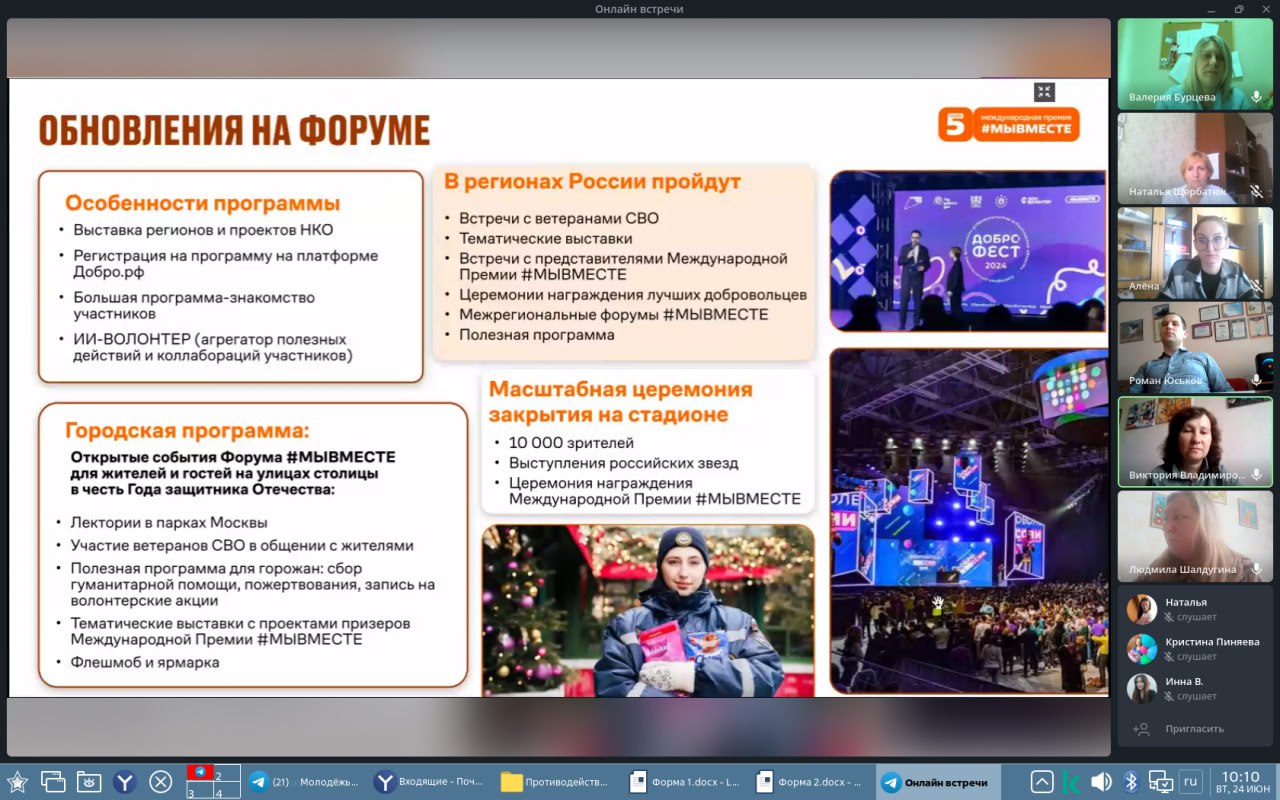This screenshot has height=800, width=1280.
Task: Open Наталья Щербатюк's video tile
Action: (1194, 157)
